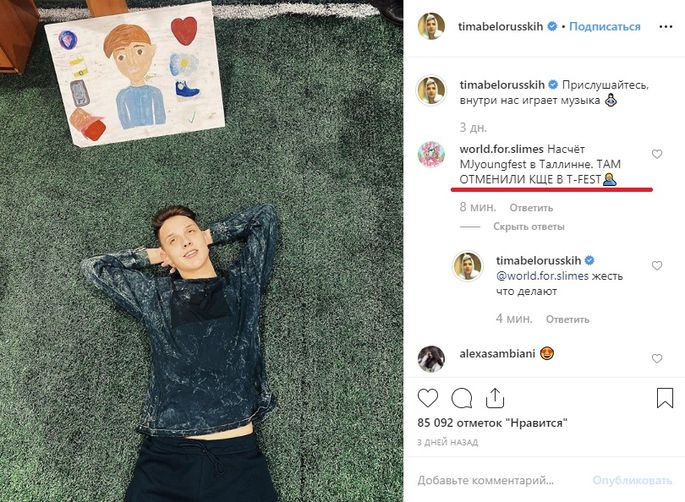Image resolution: width=685 pixels, height=502 pixels.
Task: Open the world.for.slimes profile avatar
Action: click(x=431, y=154)
